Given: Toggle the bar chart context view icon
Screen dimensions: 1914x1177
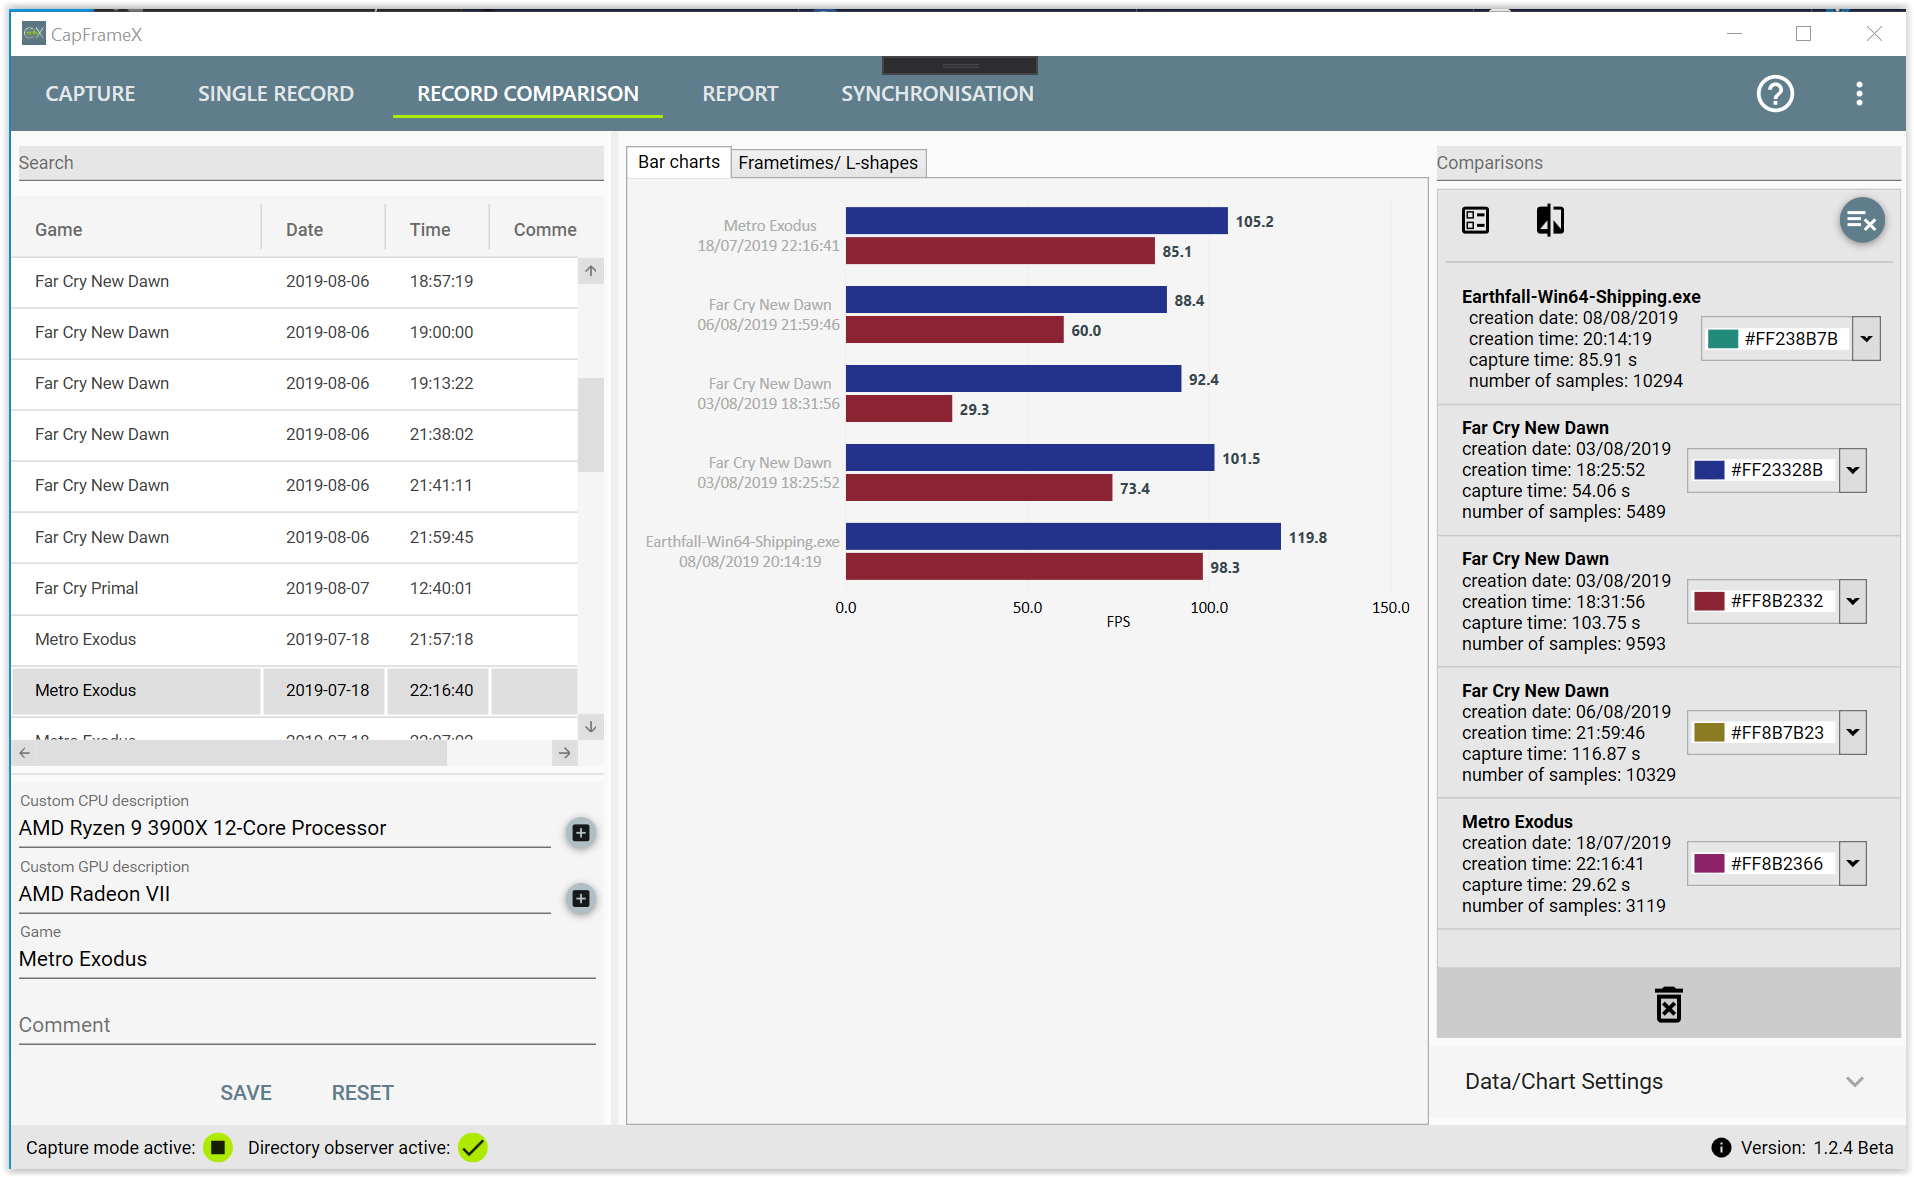Looking at the screenshot, I should (x=1475, y=220).
